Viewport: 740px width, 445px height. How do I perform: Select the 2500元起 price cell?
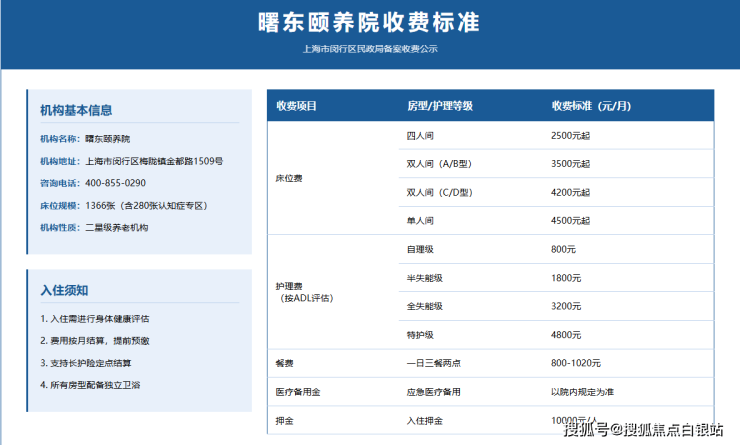(x=570, y=136)
